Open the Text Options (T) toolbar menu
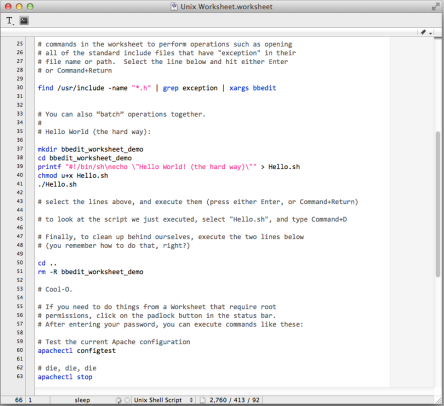This screenshot has height=406, width=444. point(10,21)
